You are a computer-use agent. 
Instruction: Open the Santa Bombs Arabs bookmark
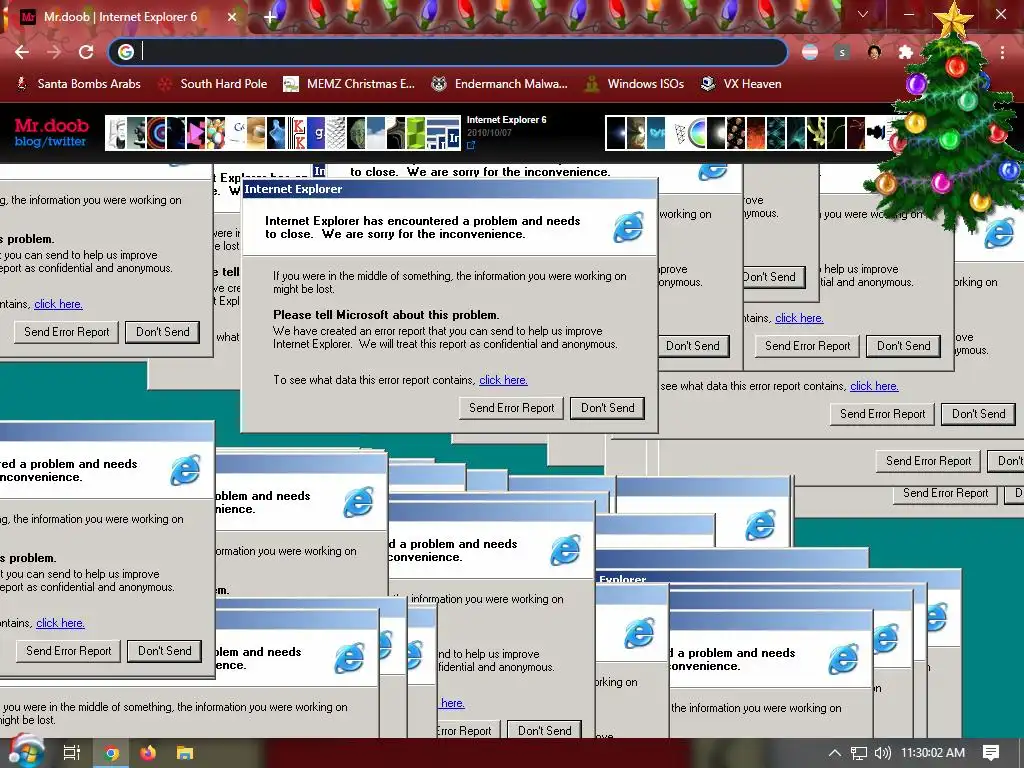[78, 84]
